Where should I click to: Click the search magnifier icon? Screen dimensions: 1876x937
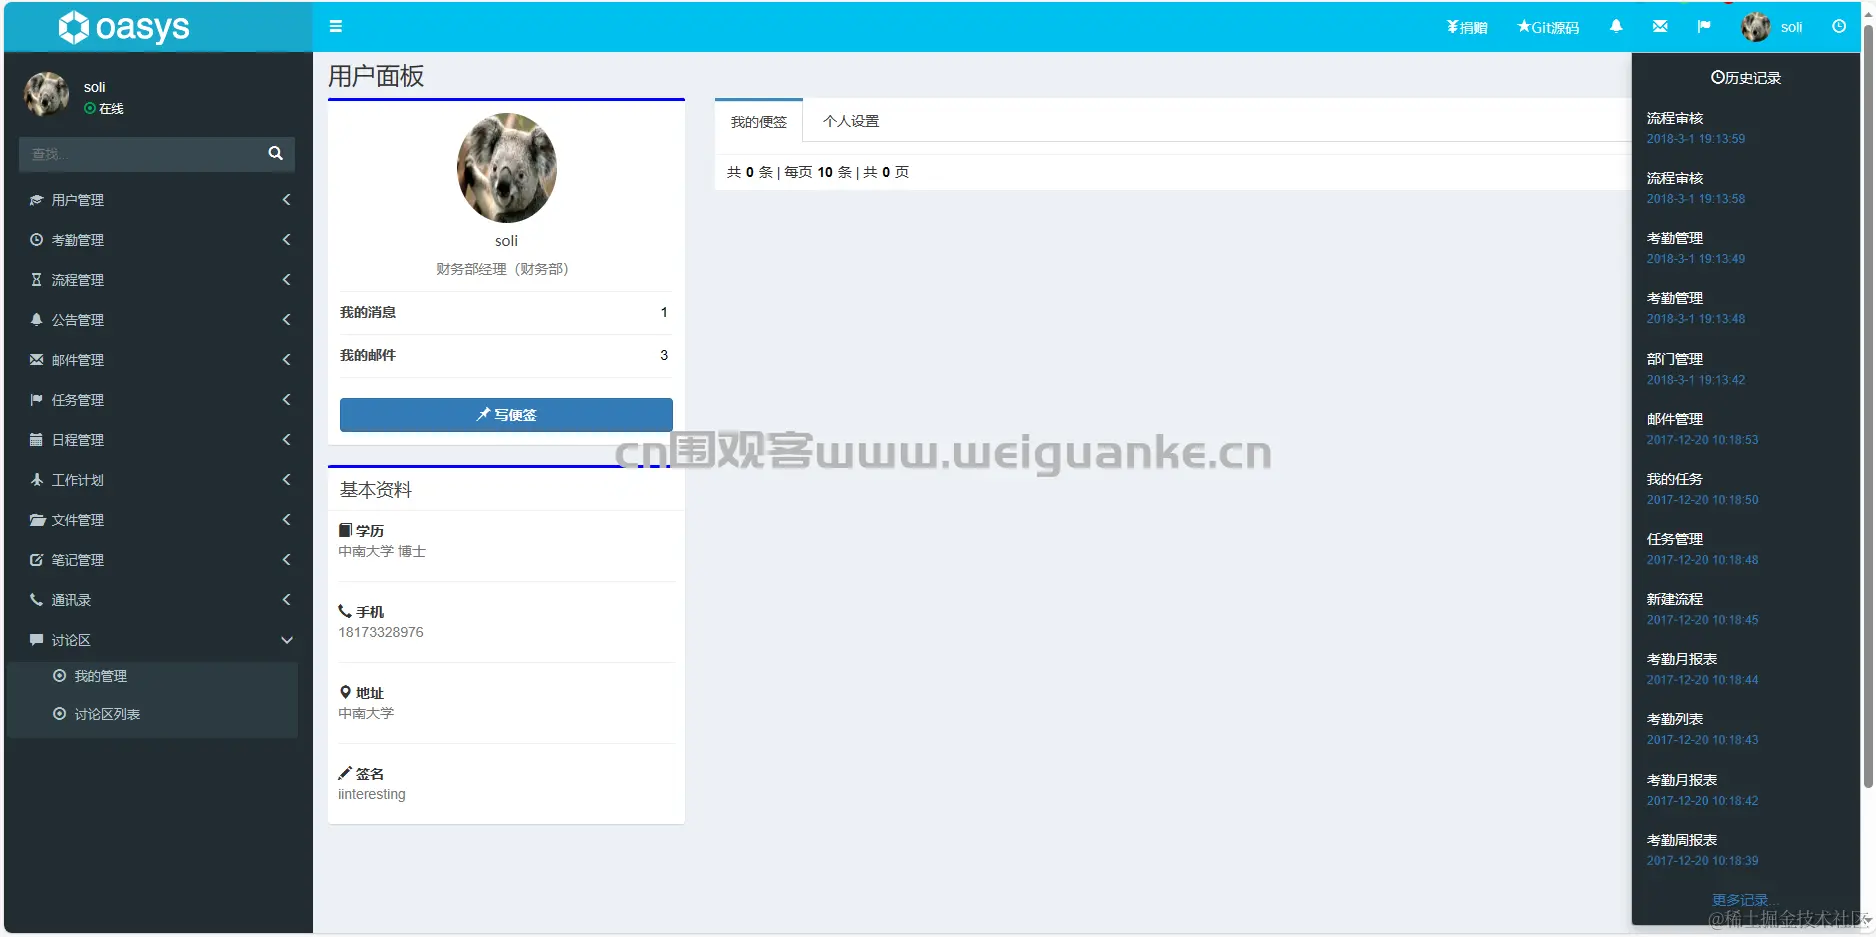[x=276, y=153]
